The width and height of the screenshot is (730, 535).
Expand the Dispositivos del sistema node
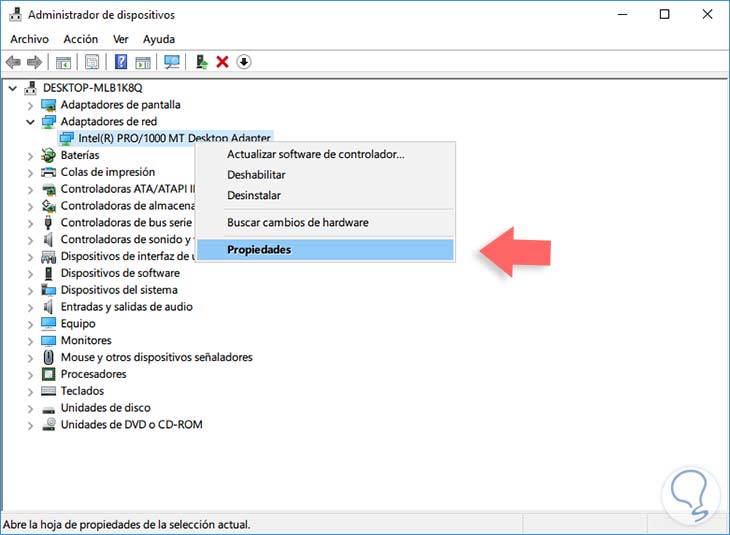click(30, 291)
